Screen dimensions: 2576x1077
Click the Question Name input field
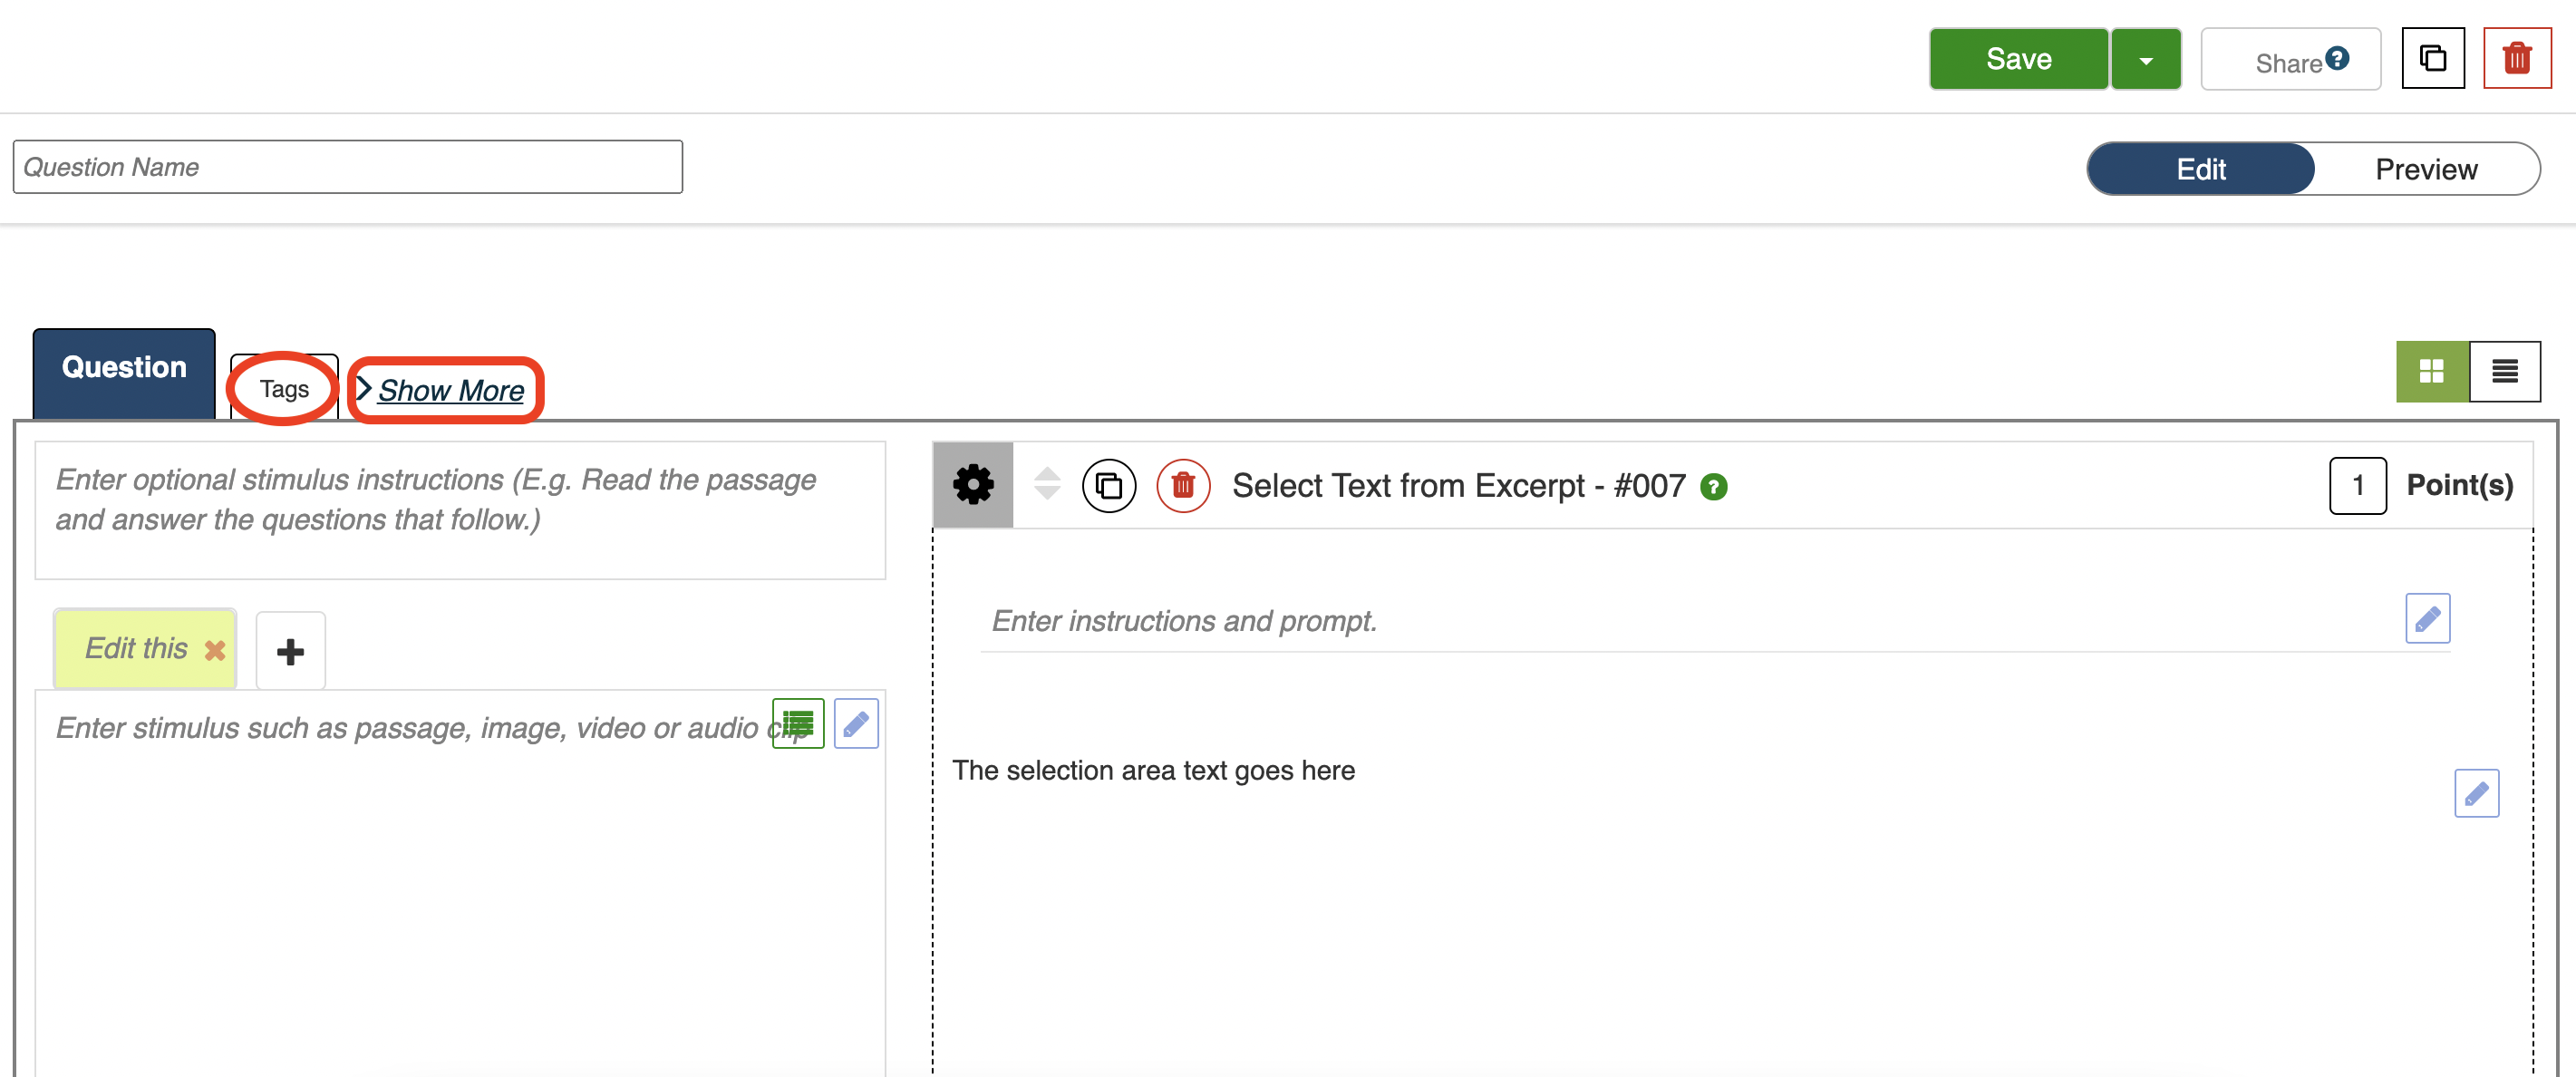[x=347, y=167]
